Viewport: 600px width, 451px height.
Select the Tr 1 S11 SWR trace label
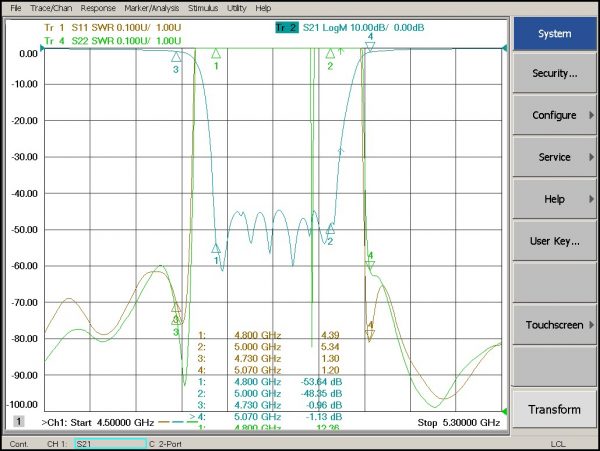(x=112, y=28)
